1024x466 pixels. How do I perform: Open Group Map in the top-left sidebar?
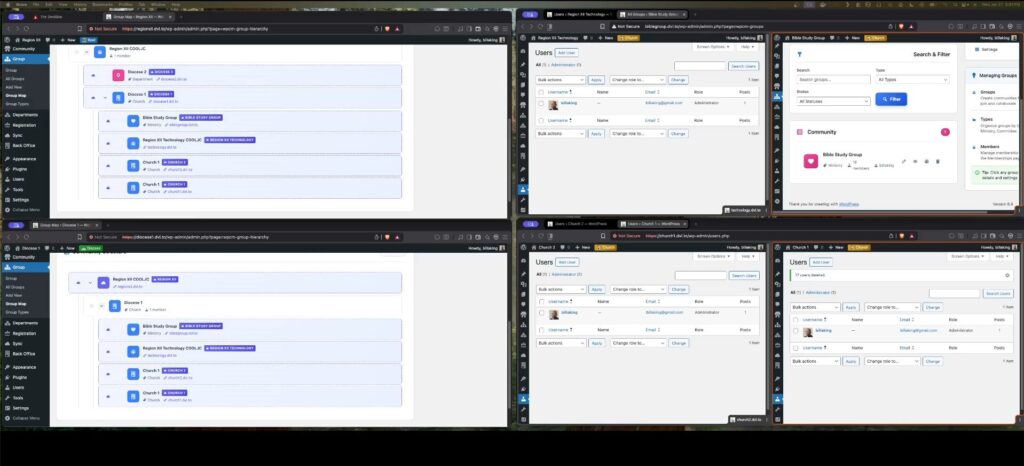[x=16, y=95]
